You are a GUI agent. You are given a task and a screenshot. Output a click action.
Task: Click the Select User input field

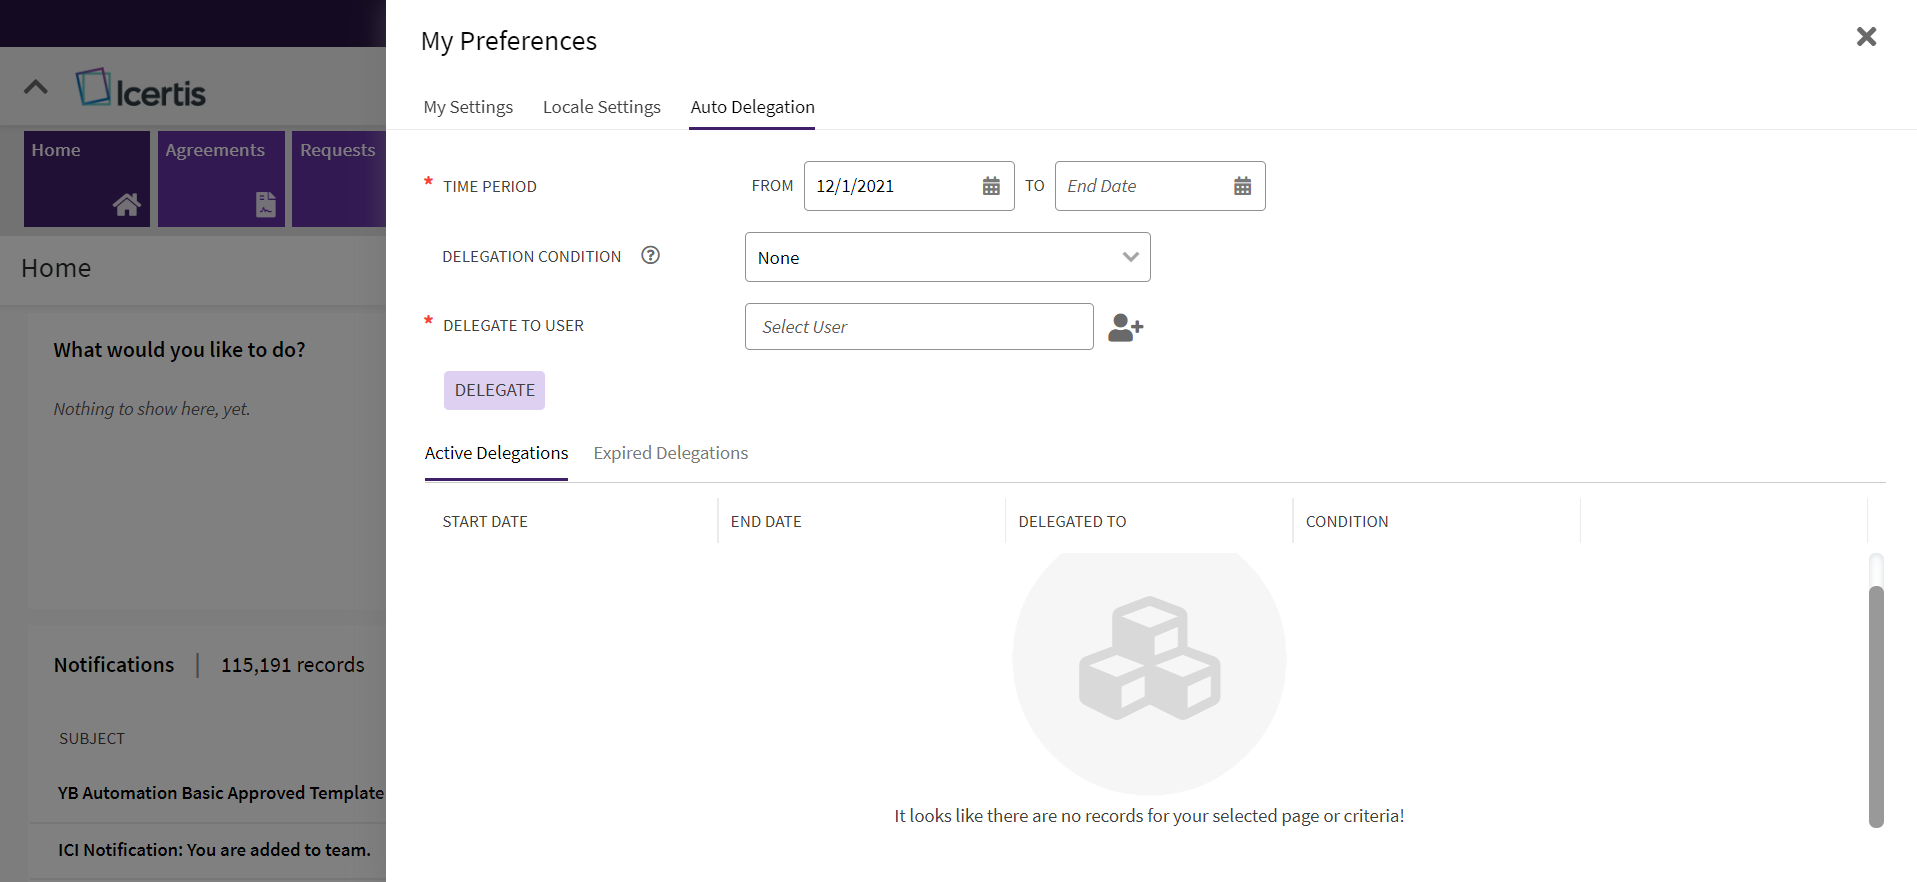coord(918,327)
